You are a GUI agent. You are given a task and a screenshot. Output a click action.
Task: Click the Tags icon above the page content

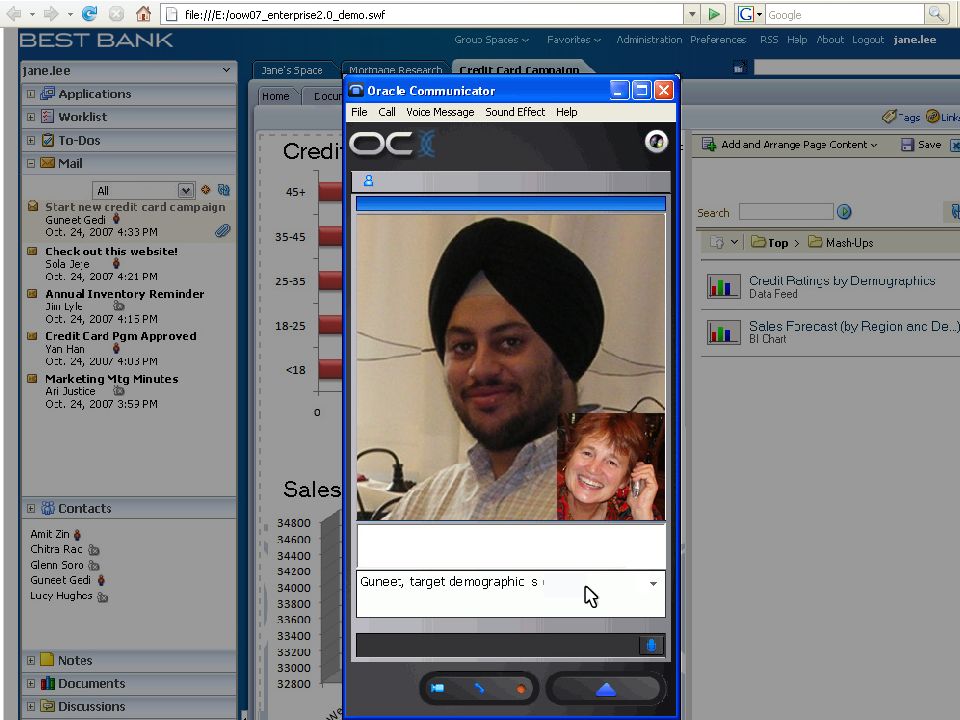pos(890,116)
